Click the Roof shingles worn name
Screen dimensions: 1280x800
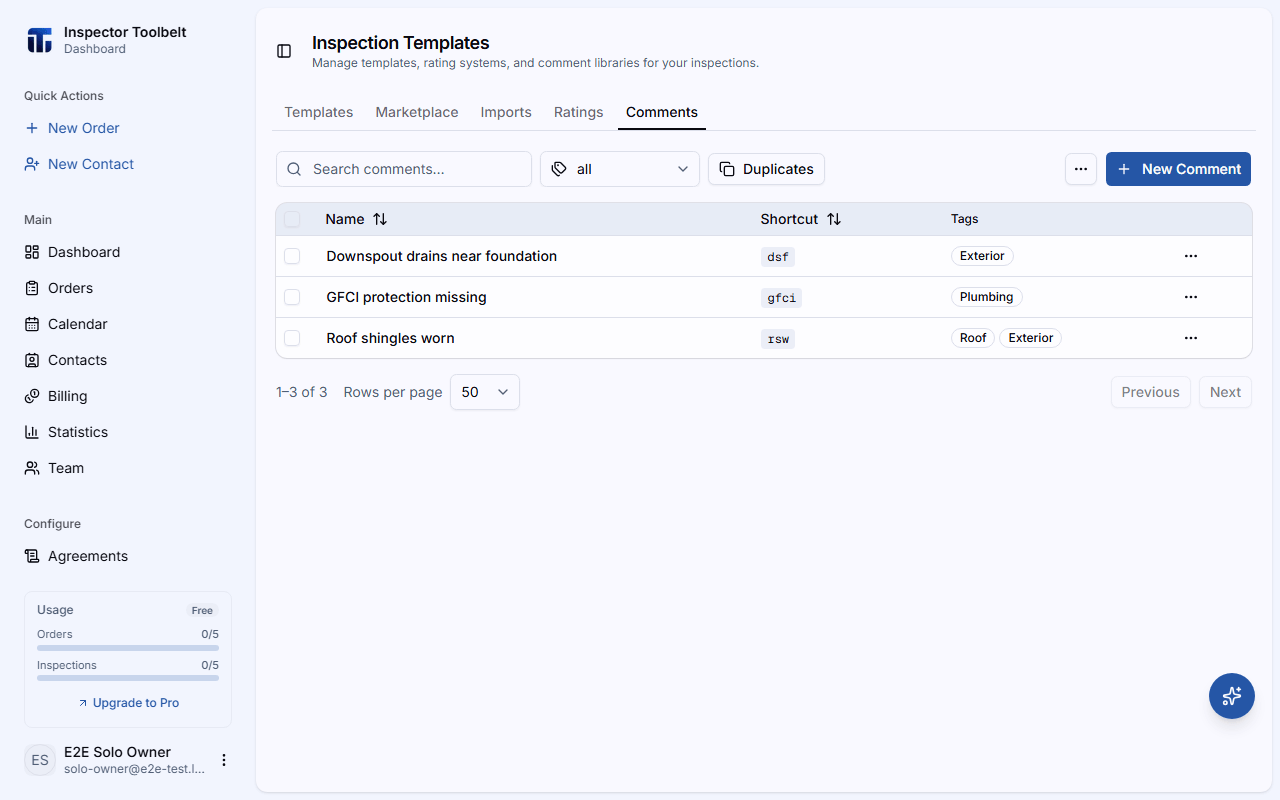(390, 338)
